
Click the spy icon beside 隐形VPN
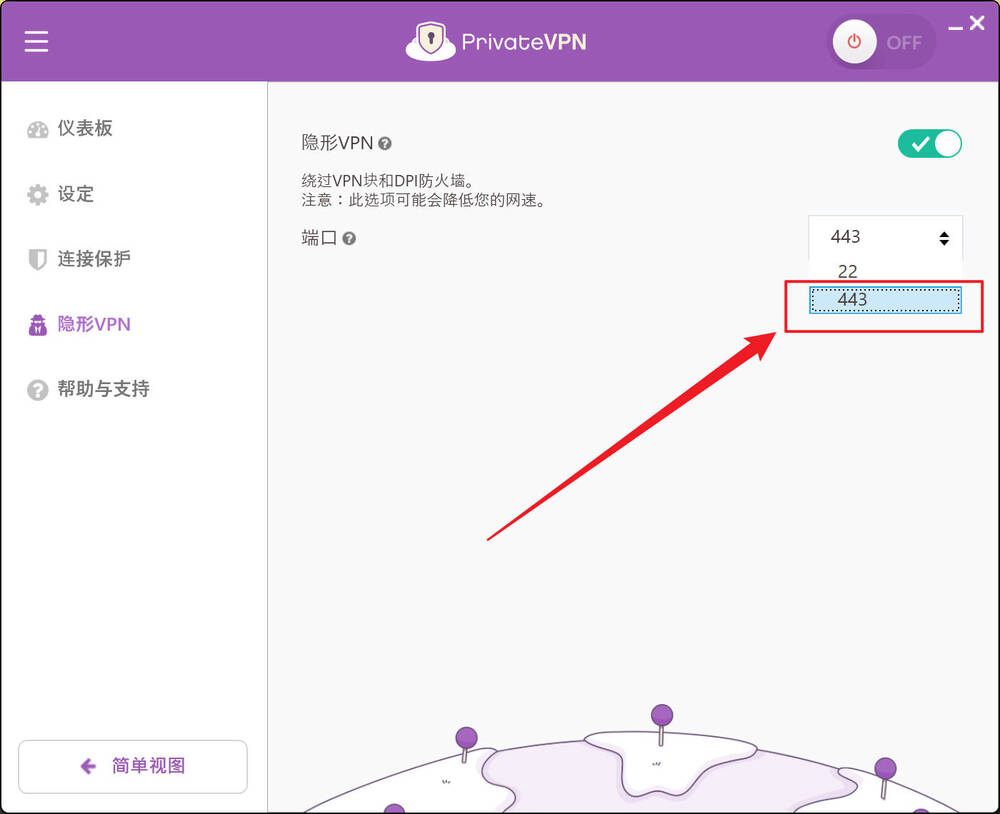[38, 325]
